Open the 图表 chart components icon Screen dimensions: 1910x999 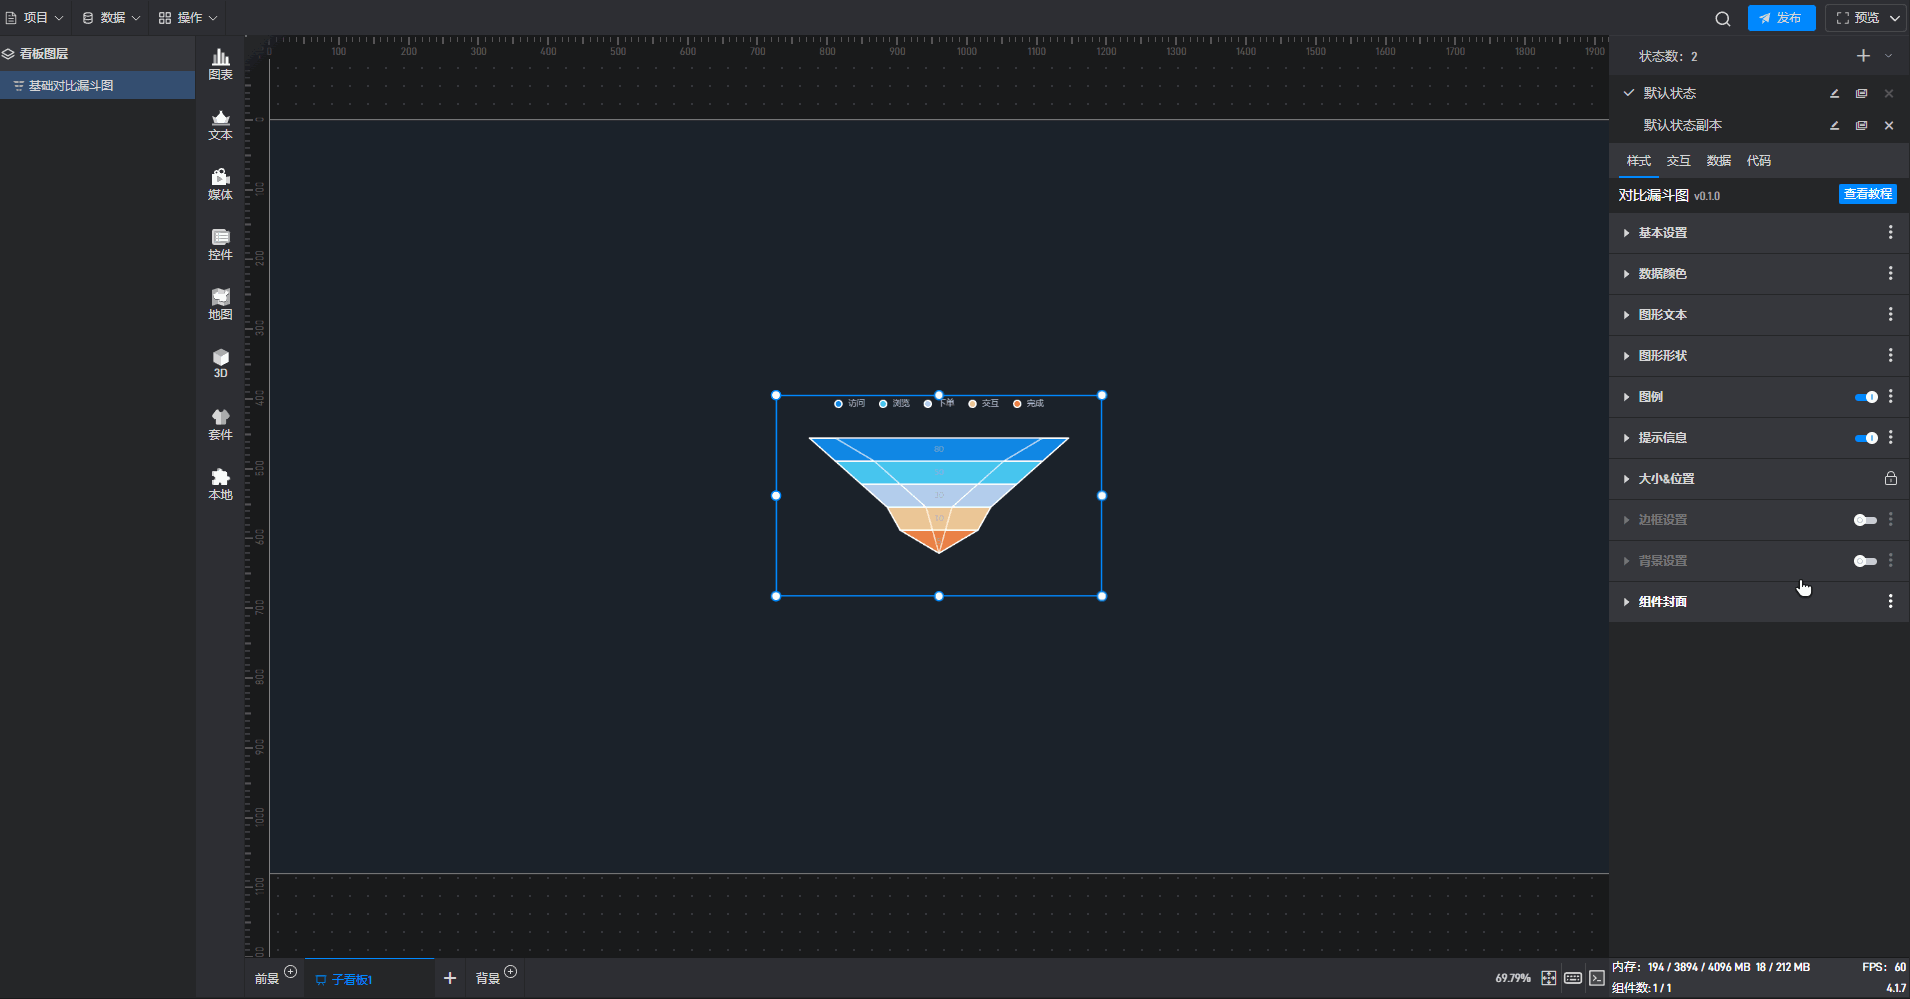tap(220, 64)
